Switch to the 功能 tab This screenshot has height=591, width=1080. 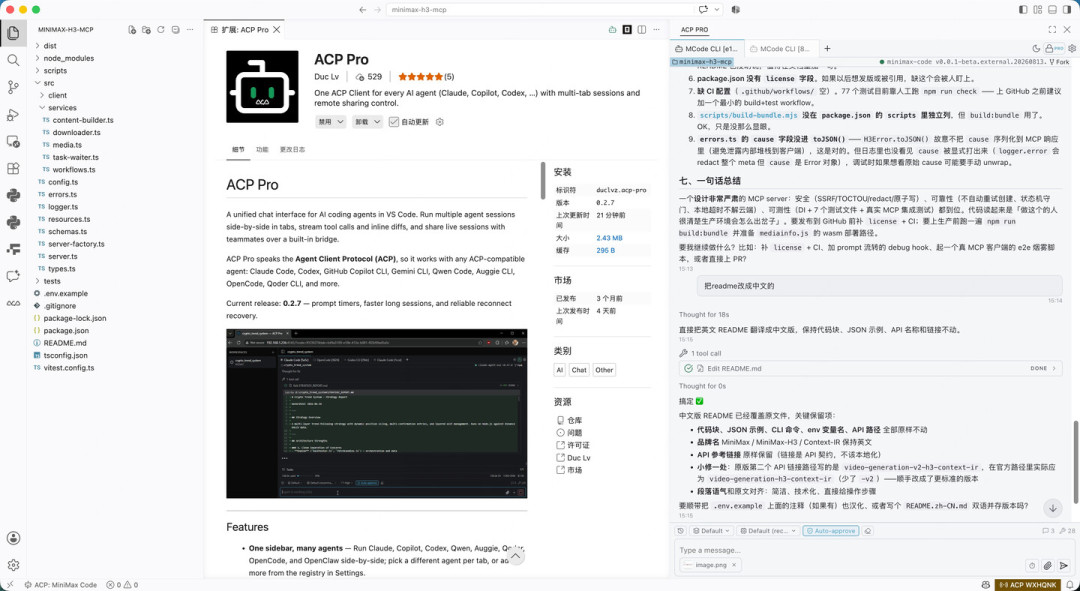262,149
